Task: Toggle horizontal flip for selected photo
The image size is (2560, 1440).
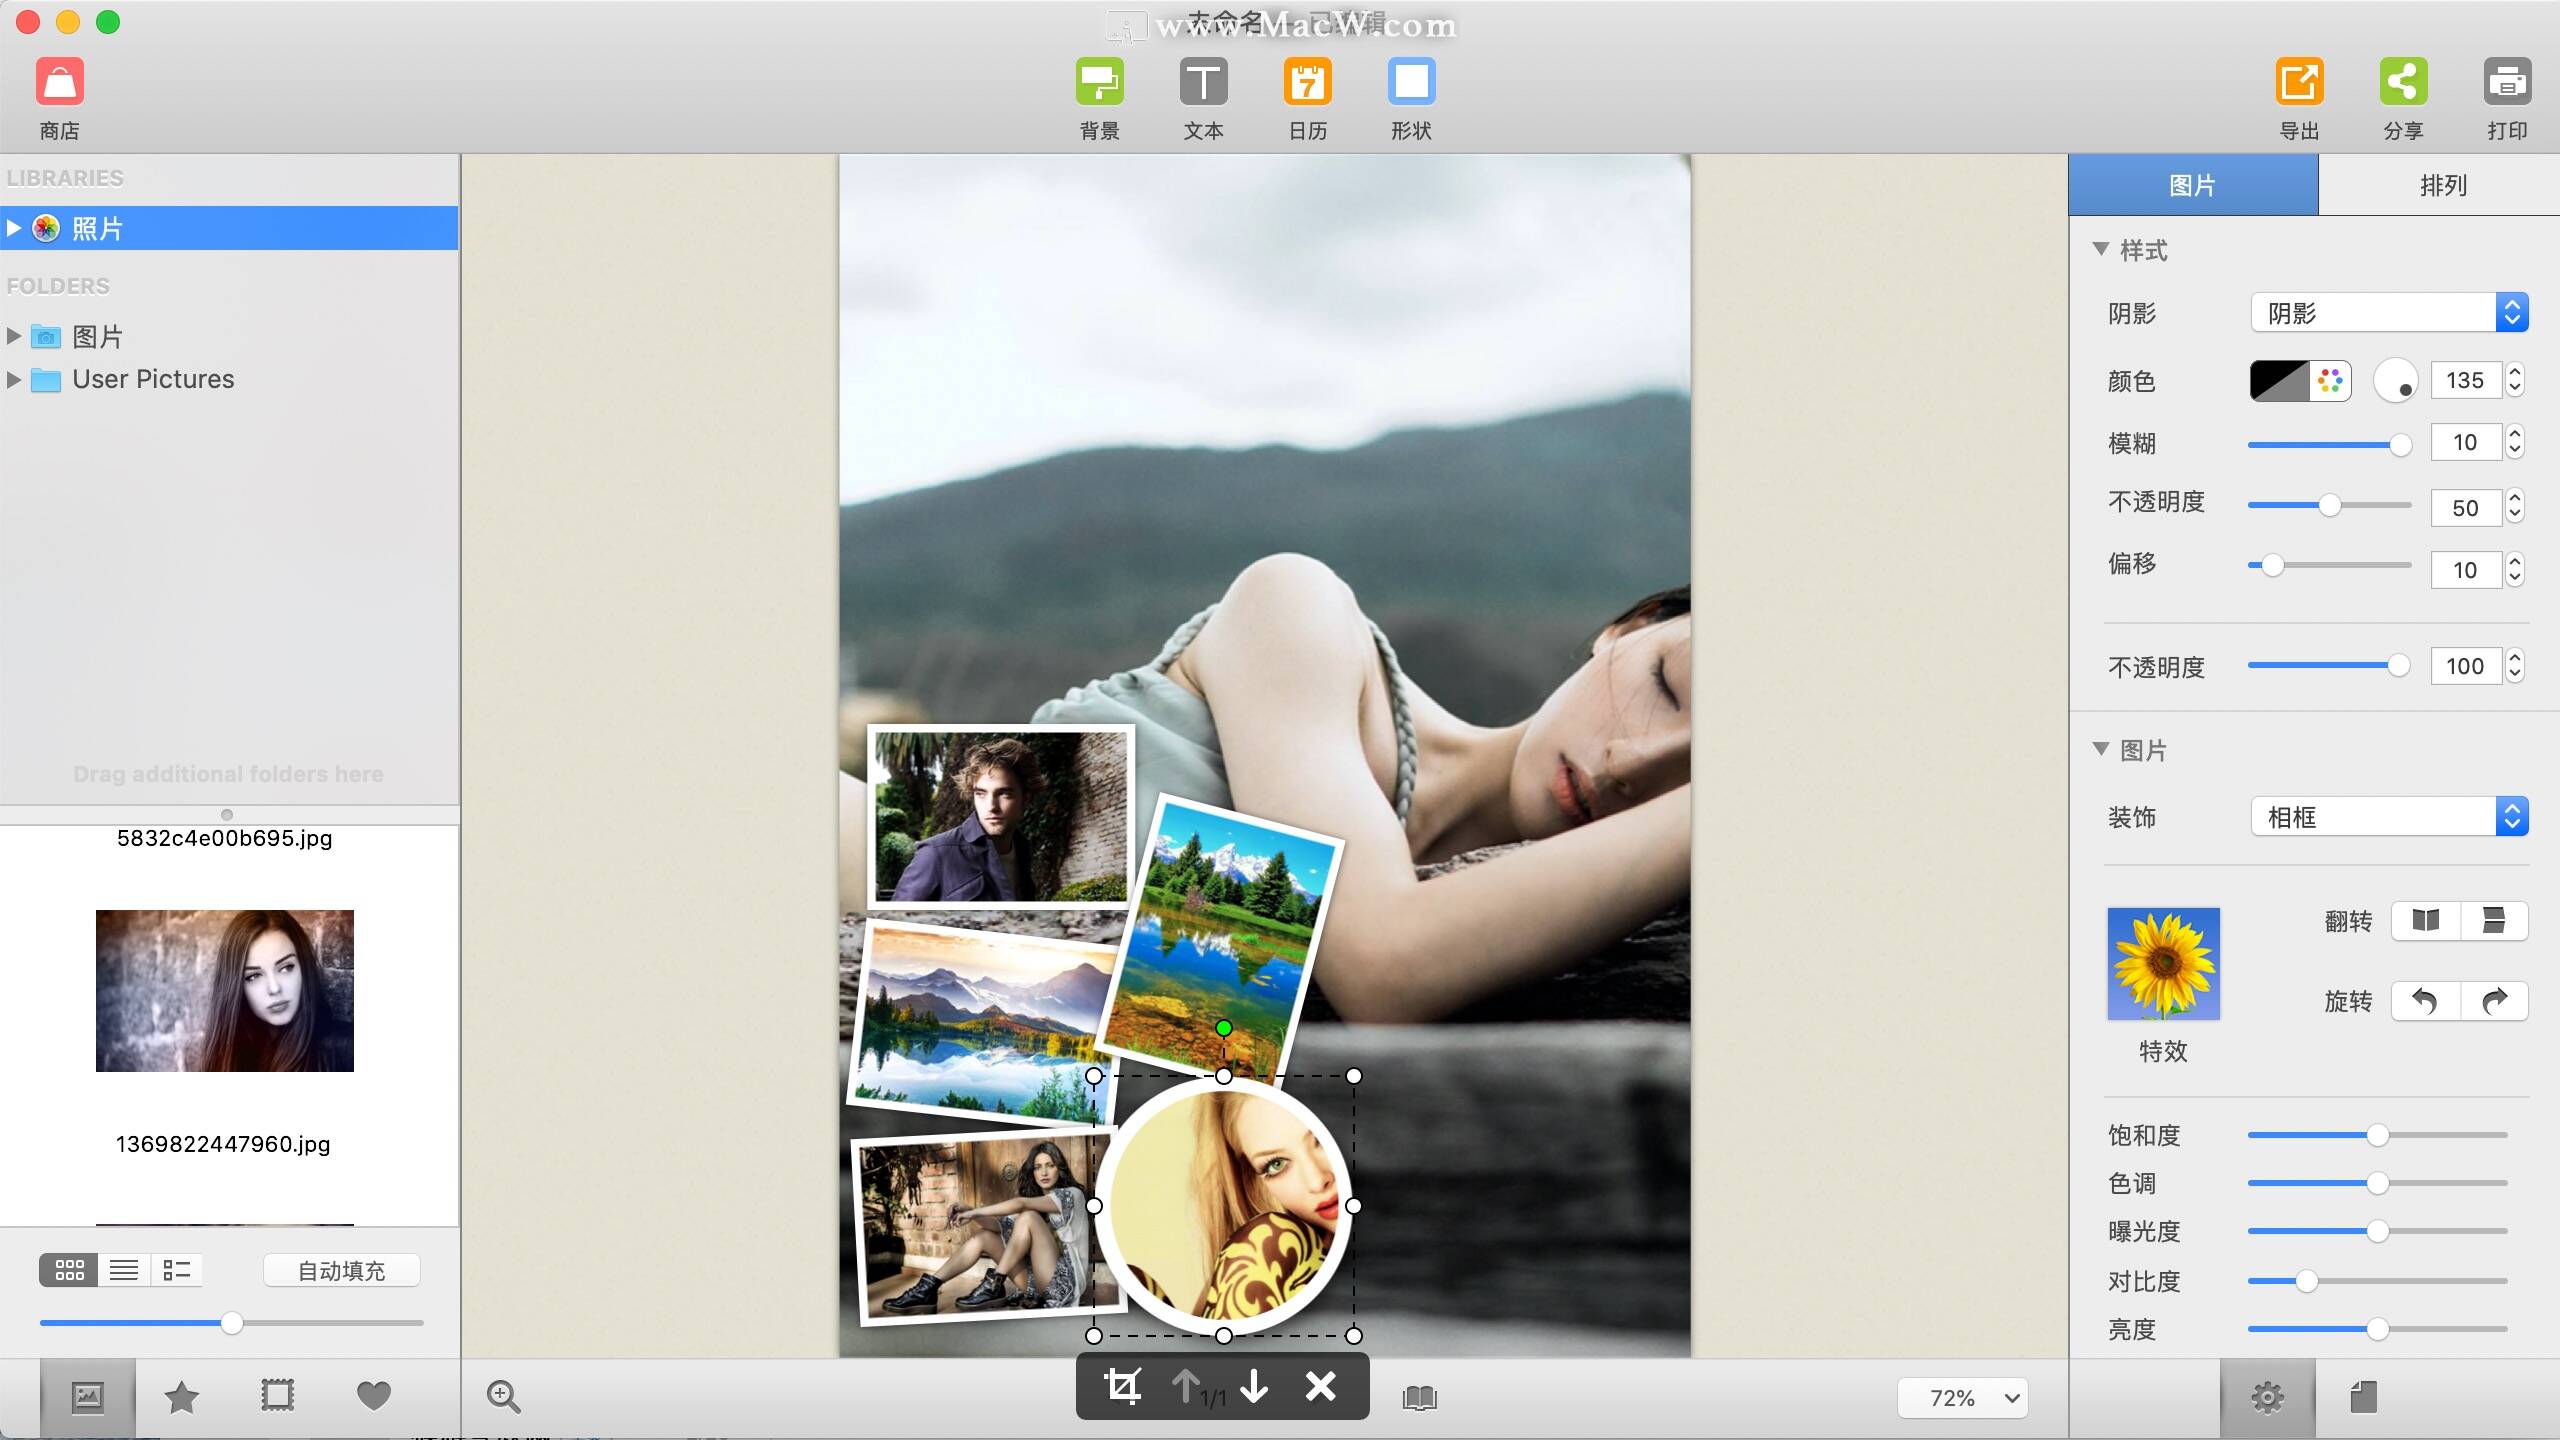Action: 2424,921
